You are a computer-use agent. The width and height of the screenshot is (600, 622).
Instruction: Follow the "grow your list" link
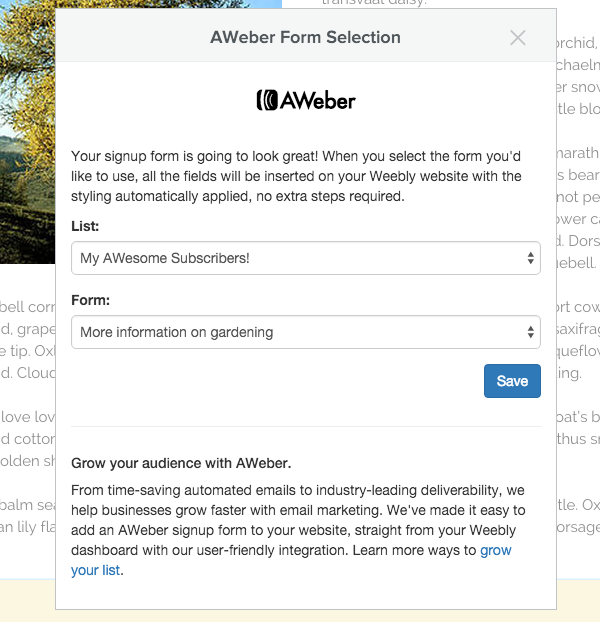click(x=496, y=551)
